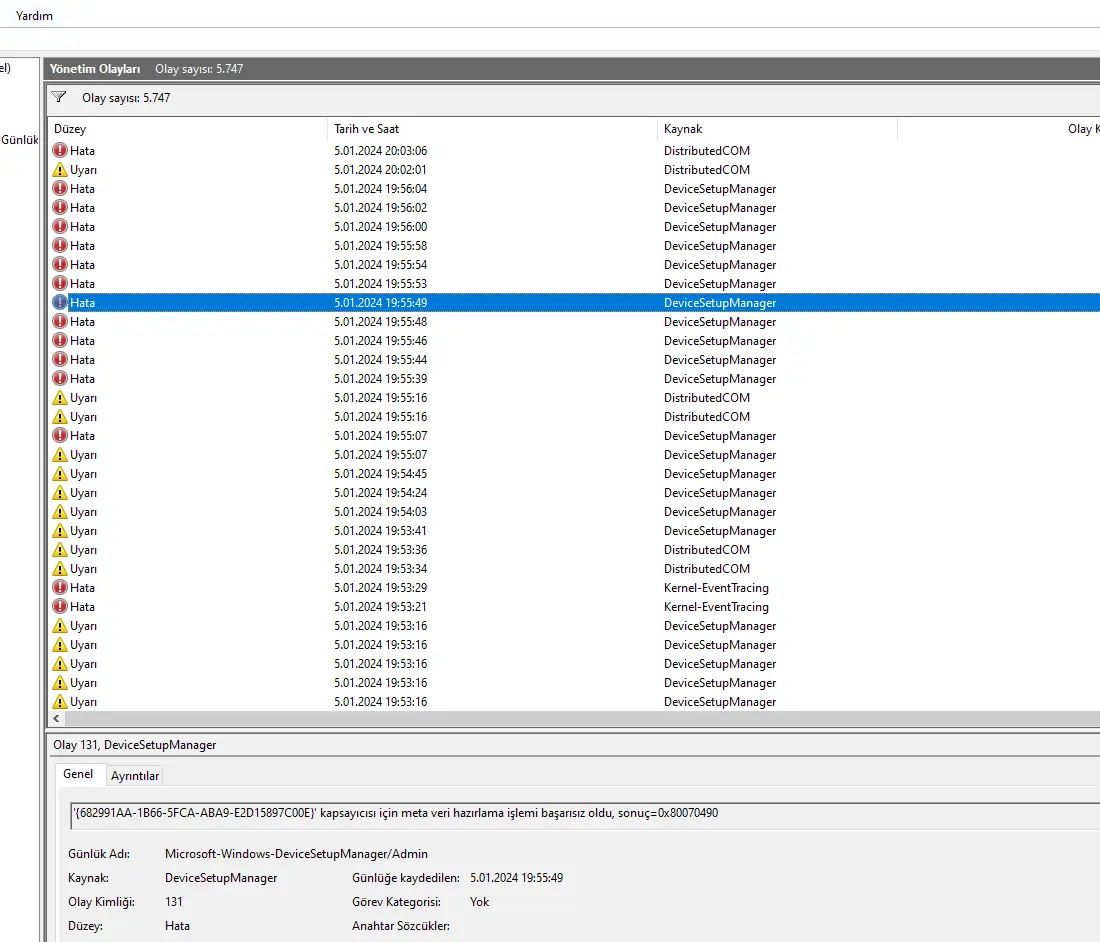
Task: Select timestamp 5.01.2024 20:02:01
Action: tap(380, 170)
